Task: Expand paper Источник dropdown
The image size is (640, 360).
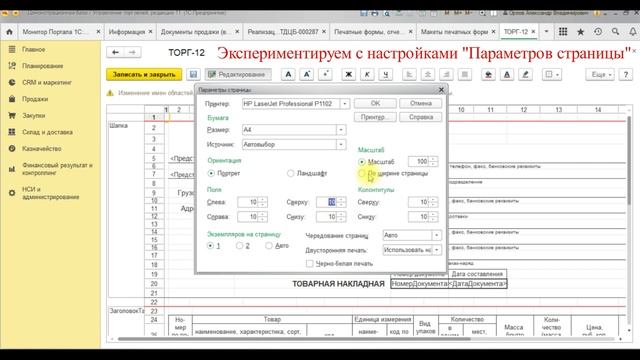Action: (x=341, y=144)
